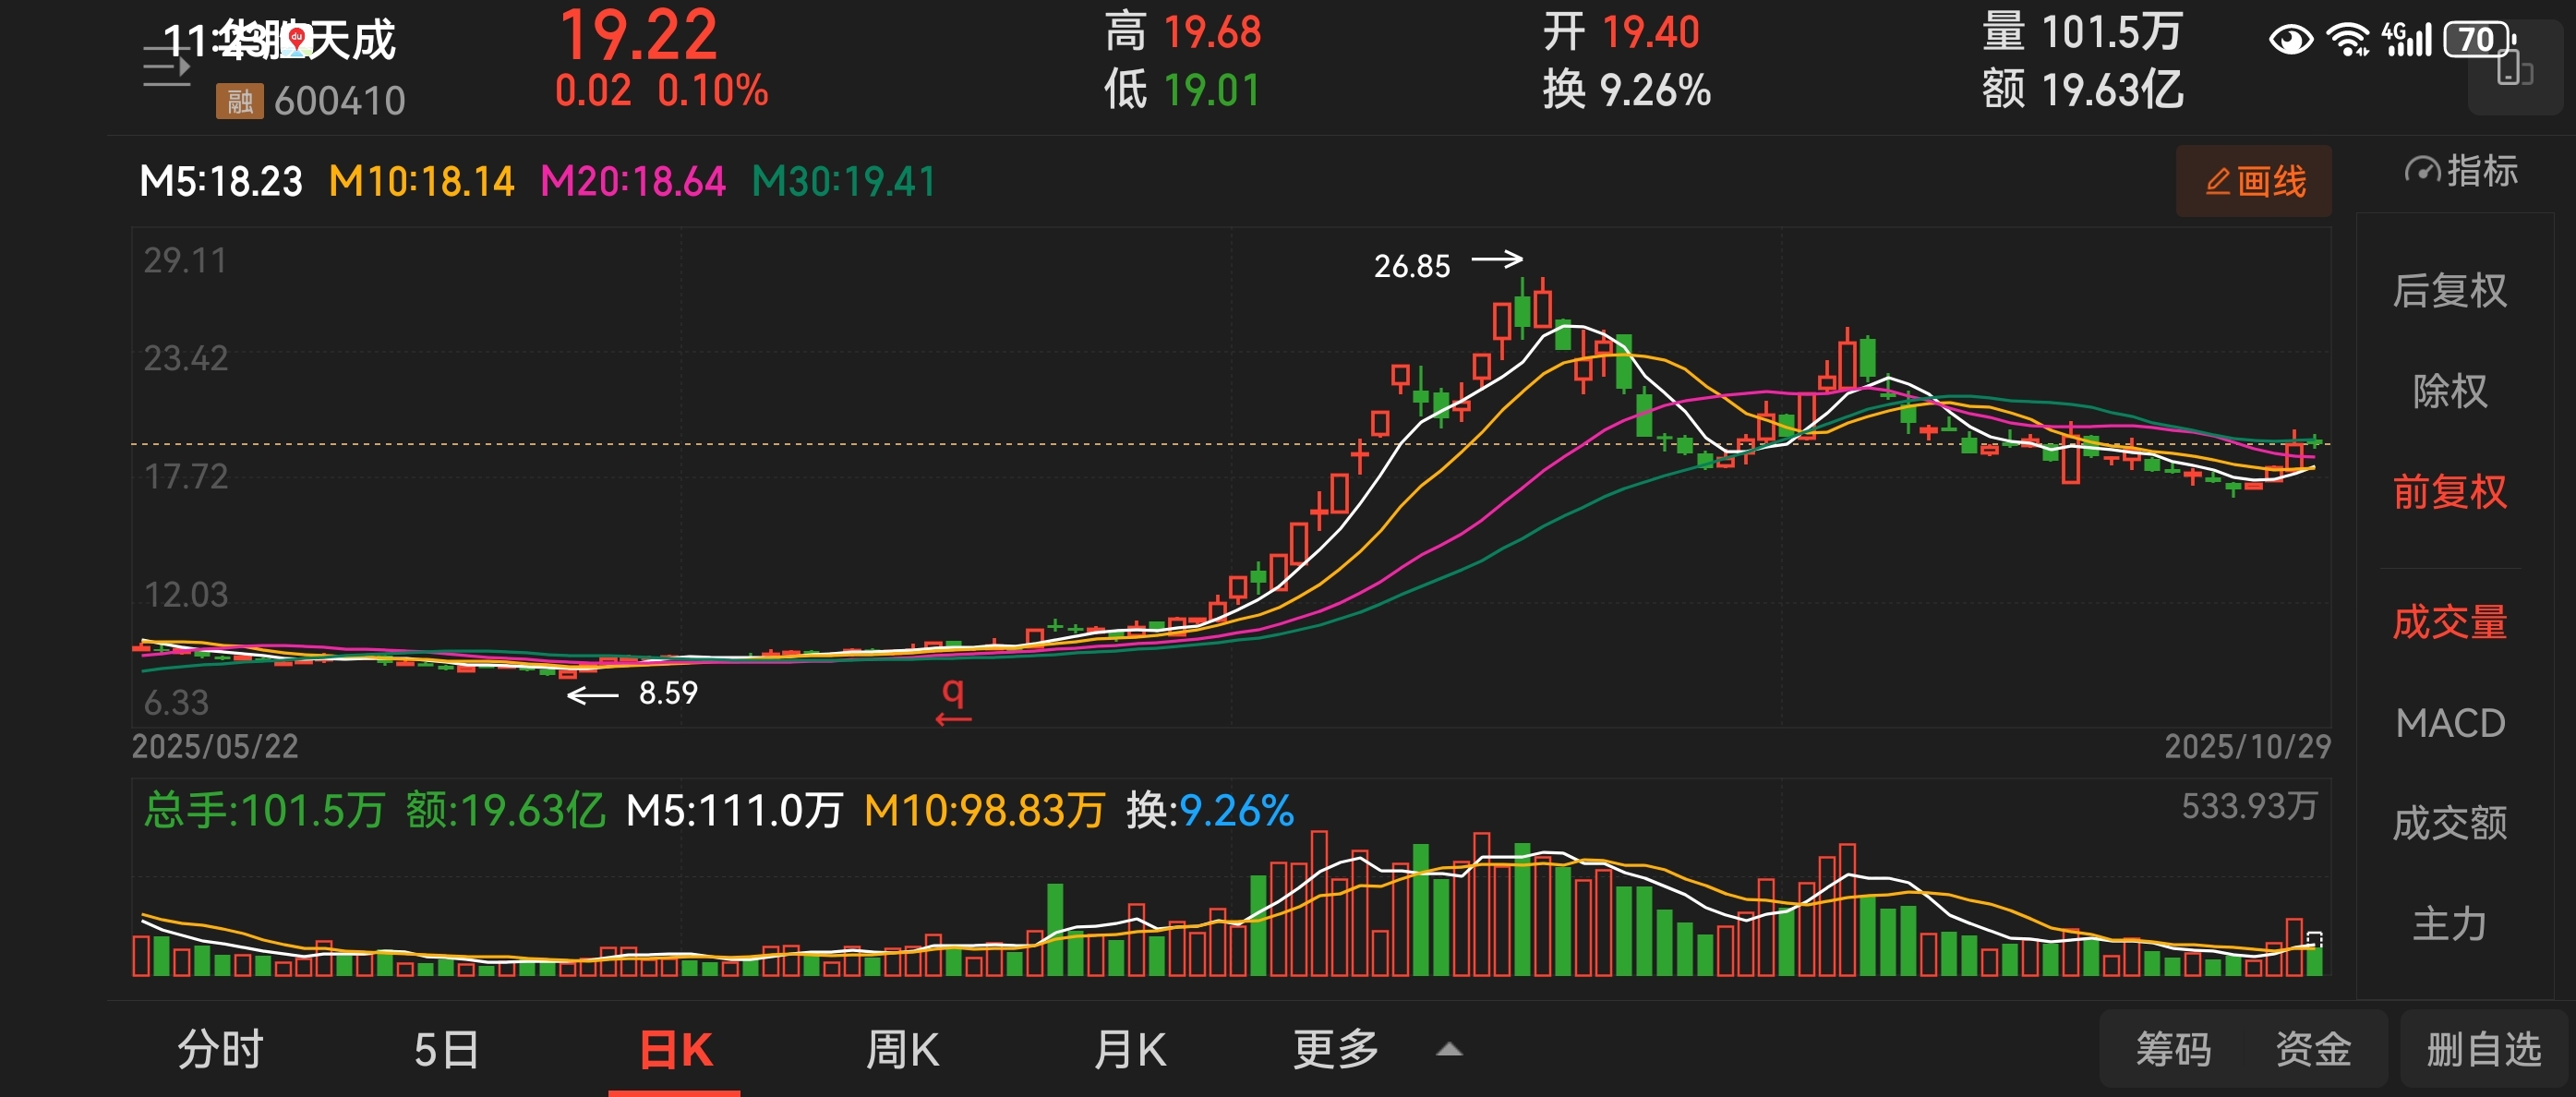The image size is (2576, 1097).
Task: Open the 画线 draw line tool
Action: click(2253, 182)
